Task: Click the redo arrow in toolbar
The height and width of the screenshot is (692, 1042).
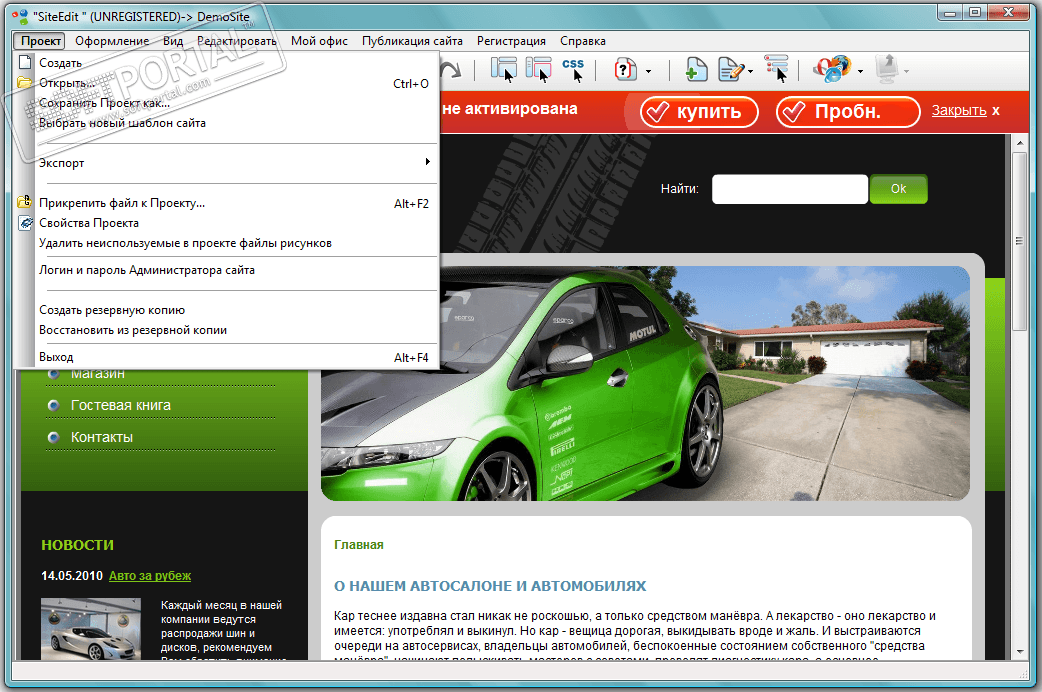Action: click(450, 69)
